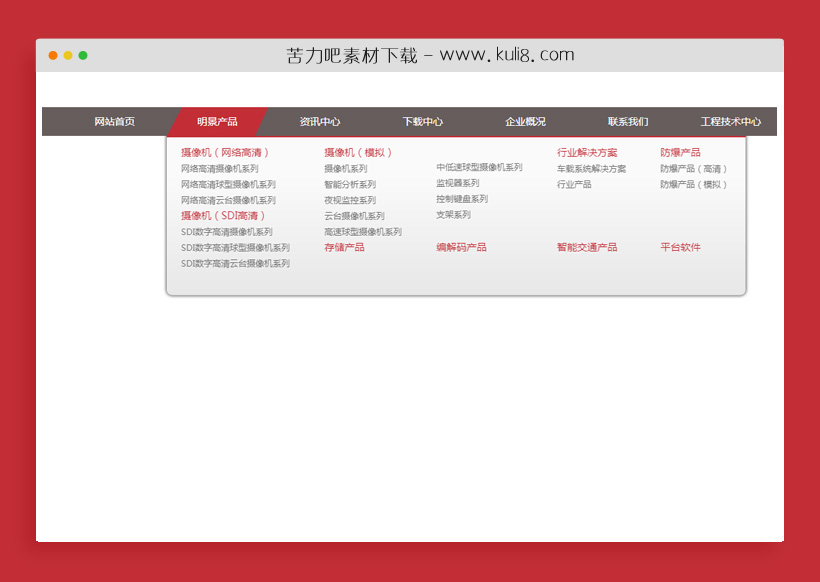The width and height of the screenshot is (820, 582).
Task: Expand the 企业概况 navigation menu
Action: point(523,121)
